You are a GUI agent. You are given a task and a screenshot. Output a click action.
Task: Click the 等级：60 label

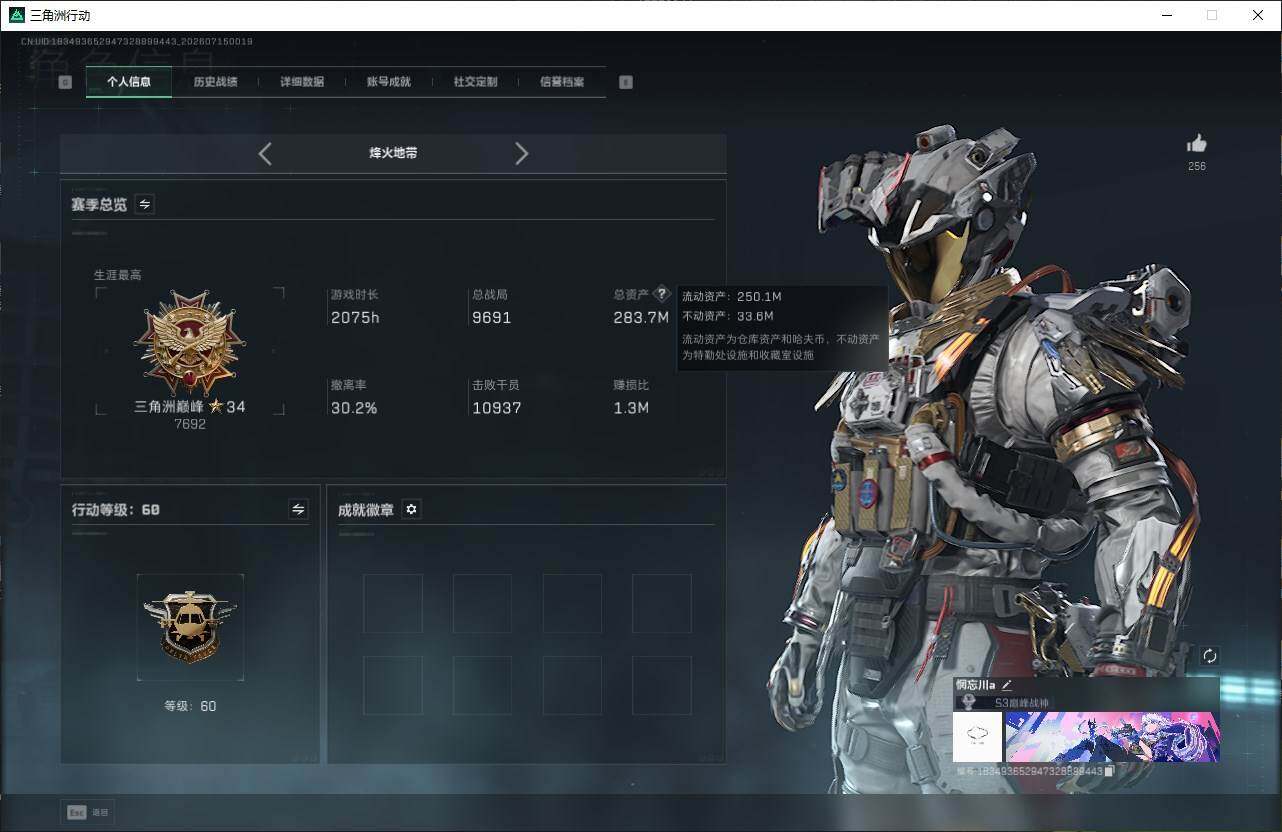[190, 706]
